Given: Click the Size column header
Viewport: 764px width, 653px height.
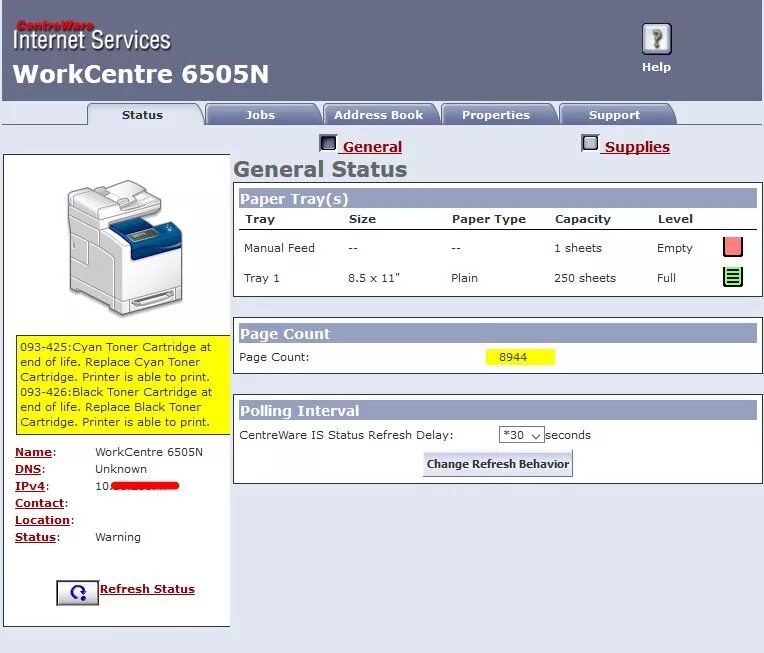Looking at the screenshot, I should coord(362,219).
